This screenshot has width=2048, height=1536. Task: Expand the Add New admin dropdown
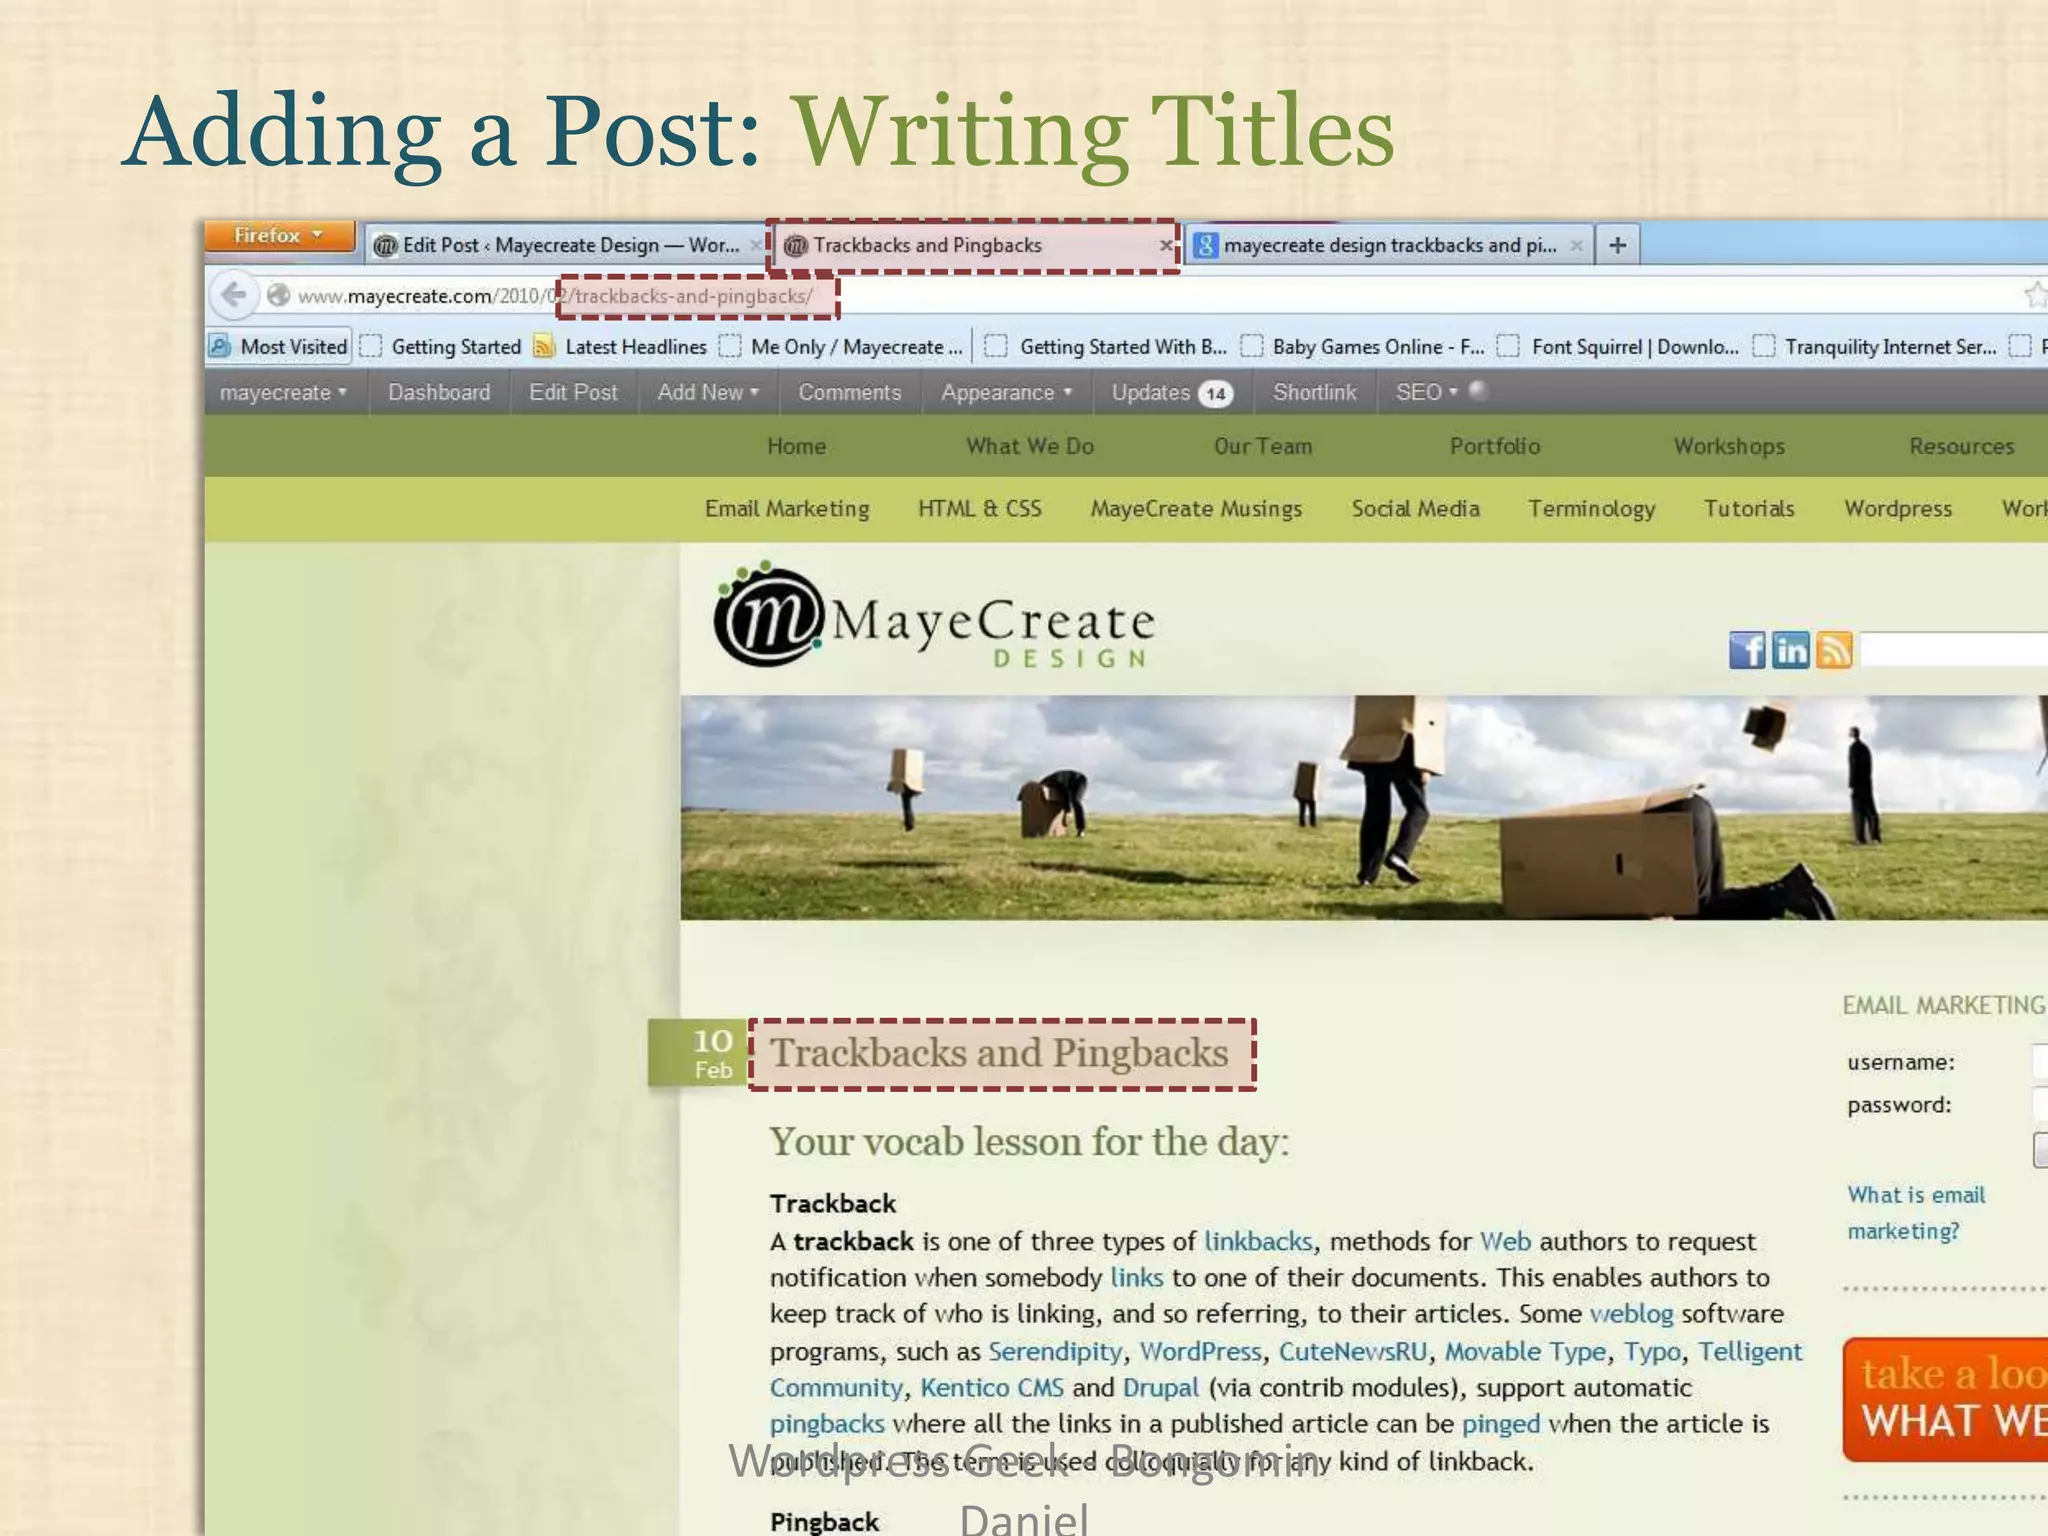coord(708,393)
